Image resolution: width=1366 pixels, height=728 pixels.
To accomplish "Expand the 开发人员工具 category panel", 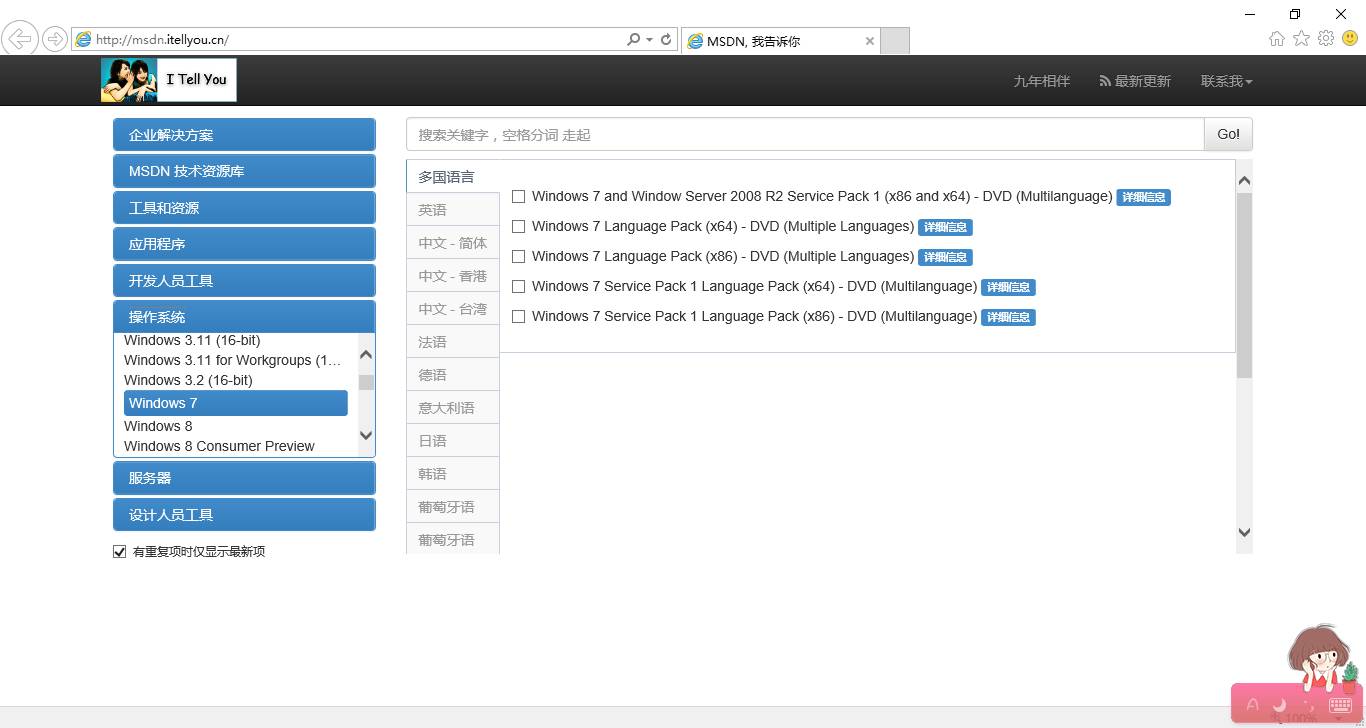I will 244,281.
